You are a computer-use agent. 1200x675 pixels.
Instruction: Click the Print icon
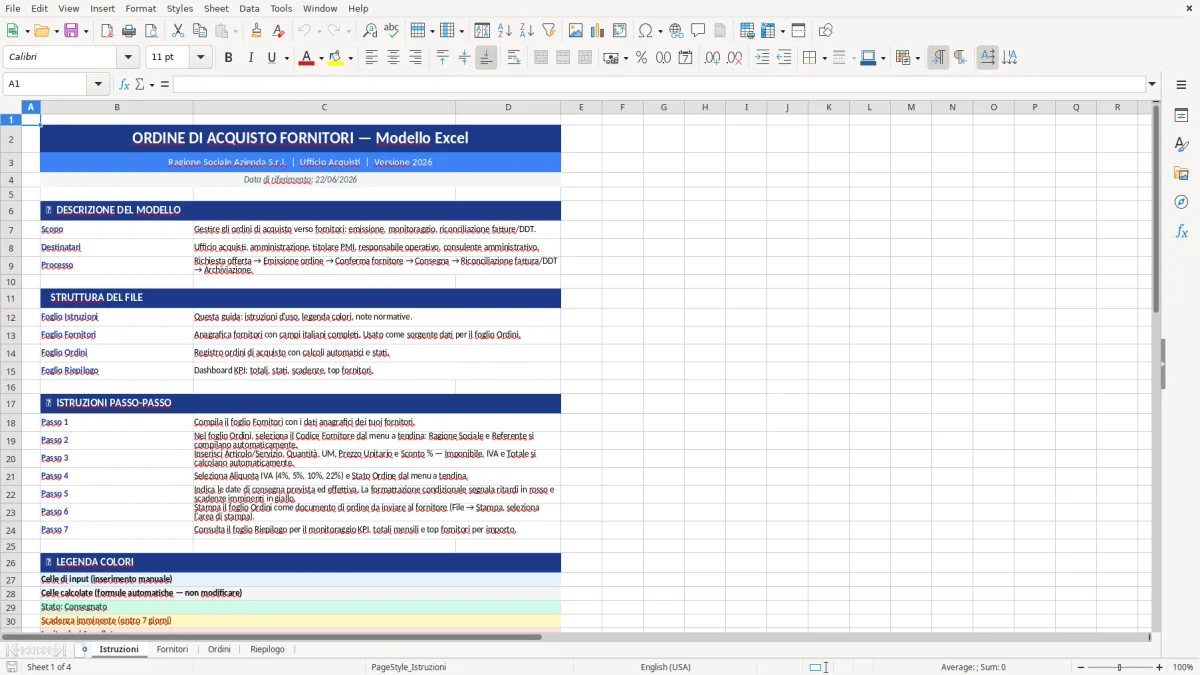[129, 31]
